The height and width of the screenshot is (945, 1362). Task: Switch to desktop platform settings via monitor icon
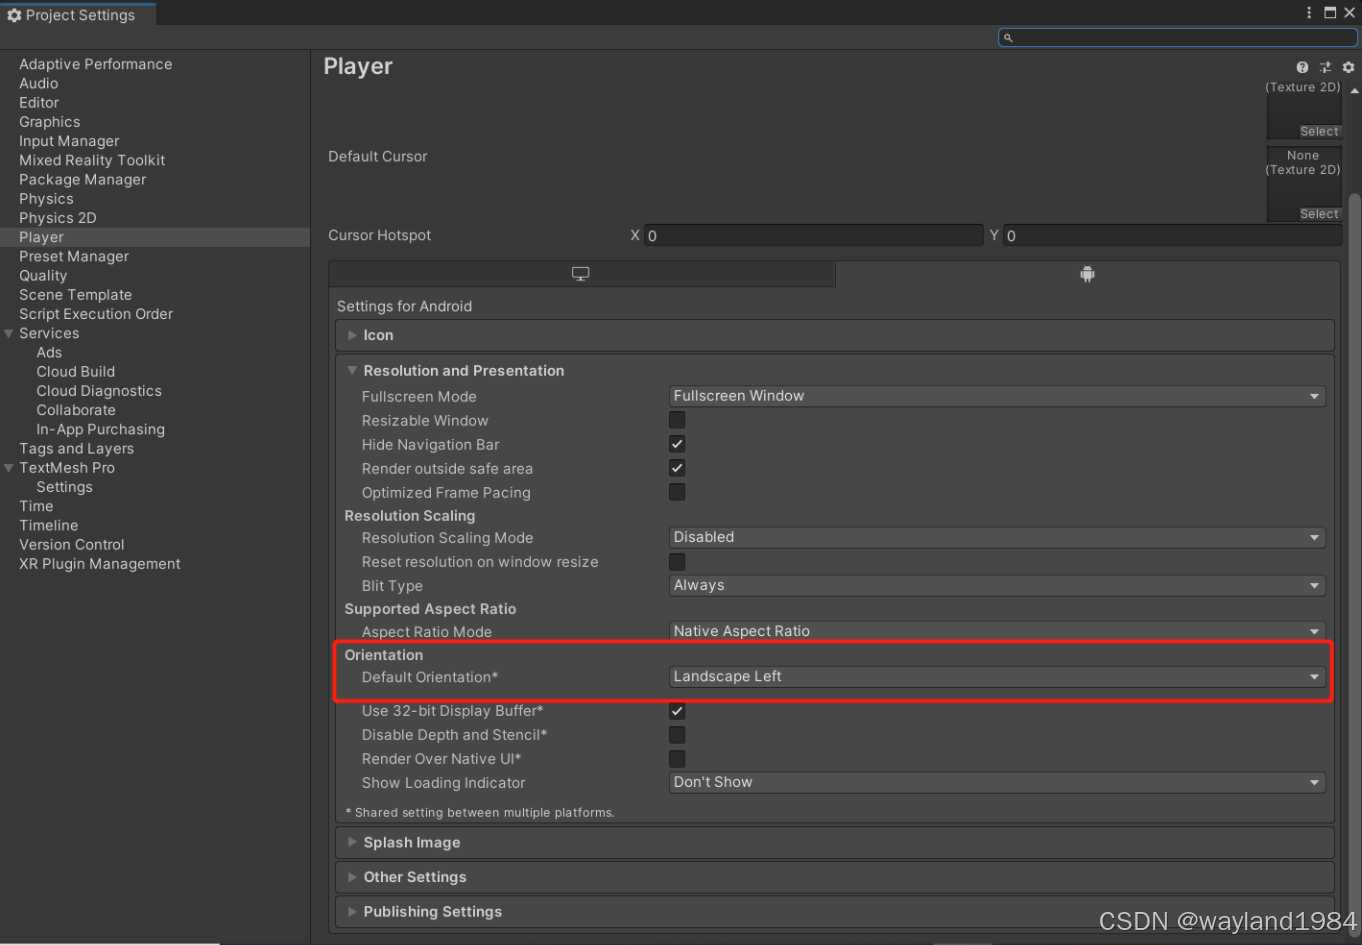pos(581,273)
